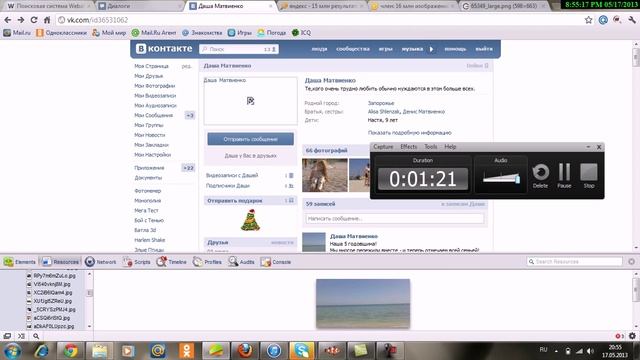This screenshot has height=360, width=640.
Task: Open Tools menu in recorder
Action: (431, 147)
